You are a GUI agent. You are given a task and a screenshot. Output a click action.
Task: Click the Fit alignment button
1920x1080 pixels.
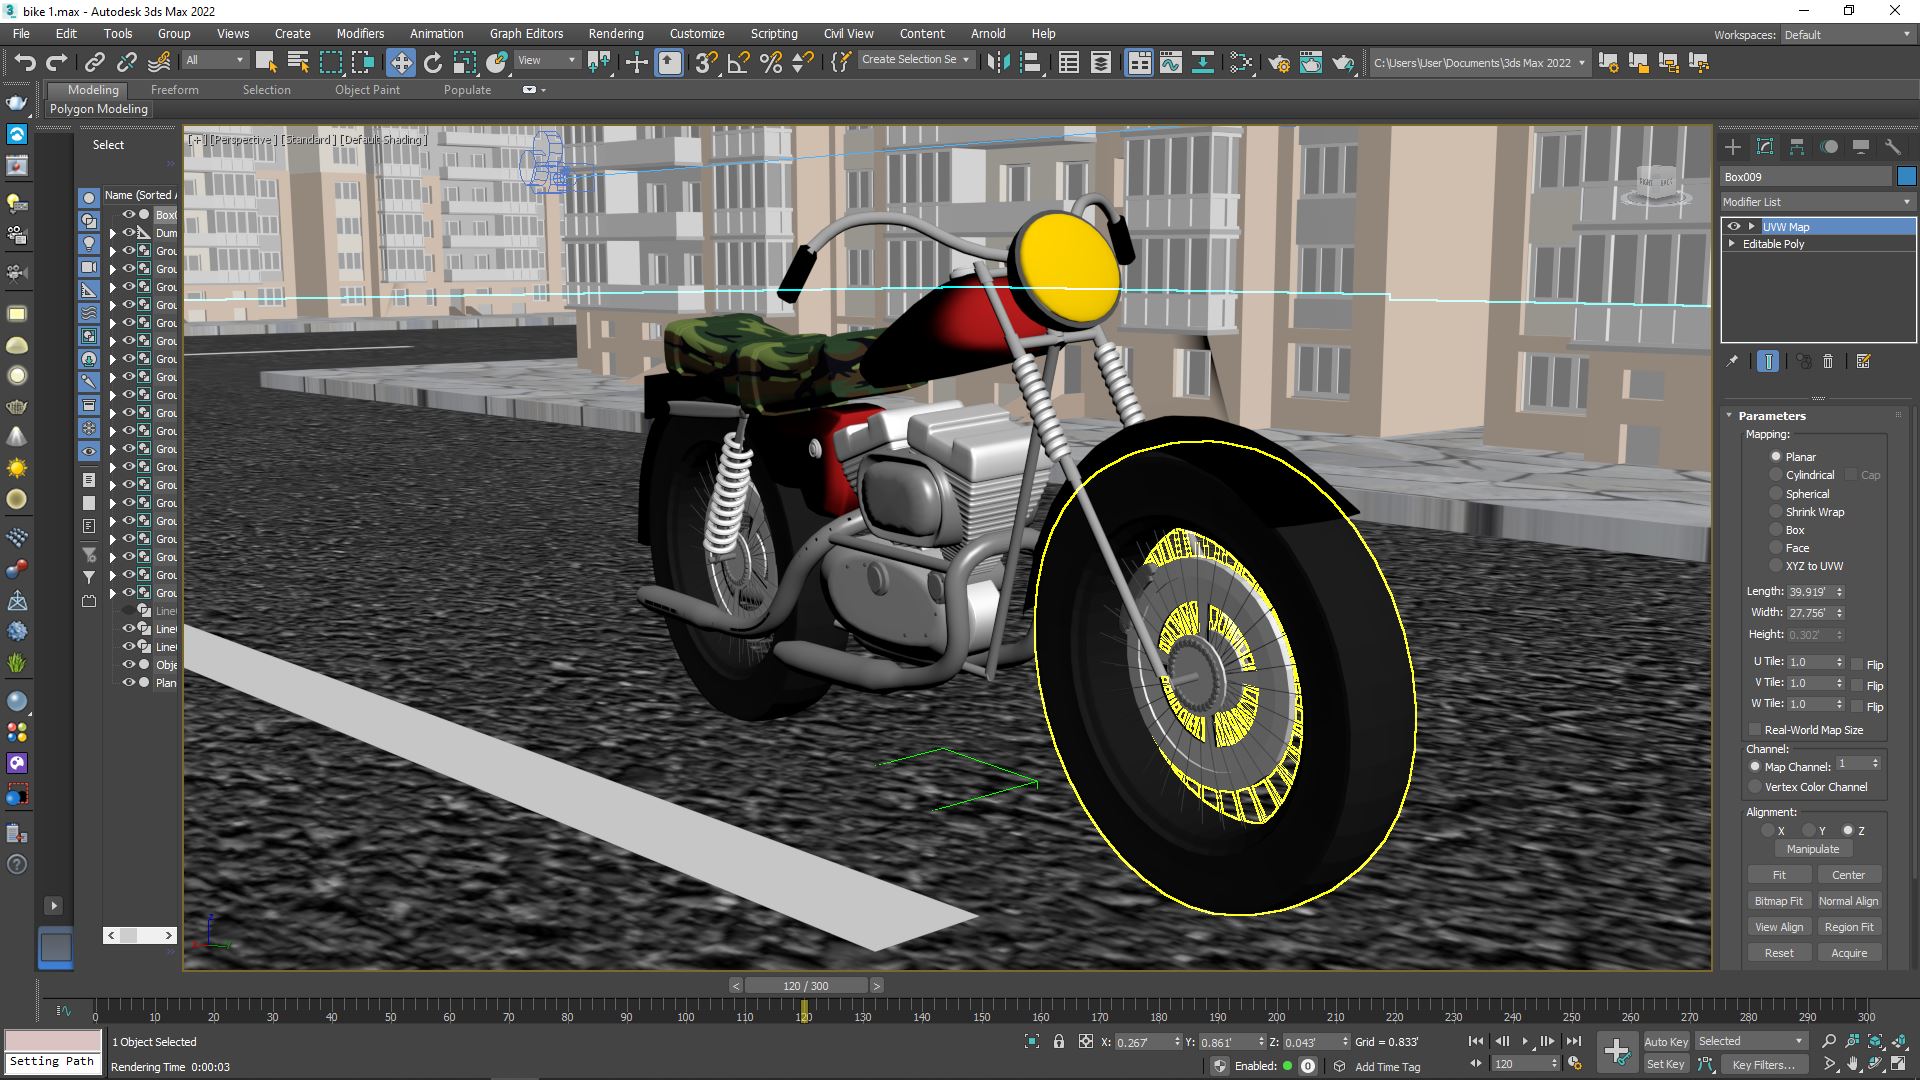click(1779, 875)
